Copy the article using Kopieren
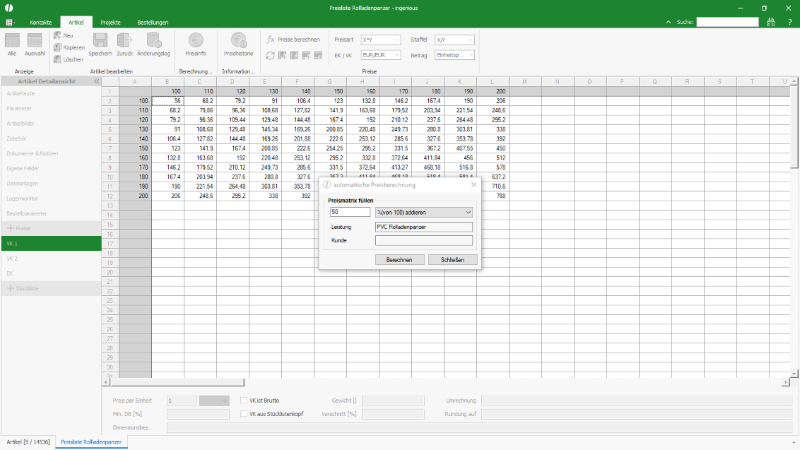 tap(69, 47)
